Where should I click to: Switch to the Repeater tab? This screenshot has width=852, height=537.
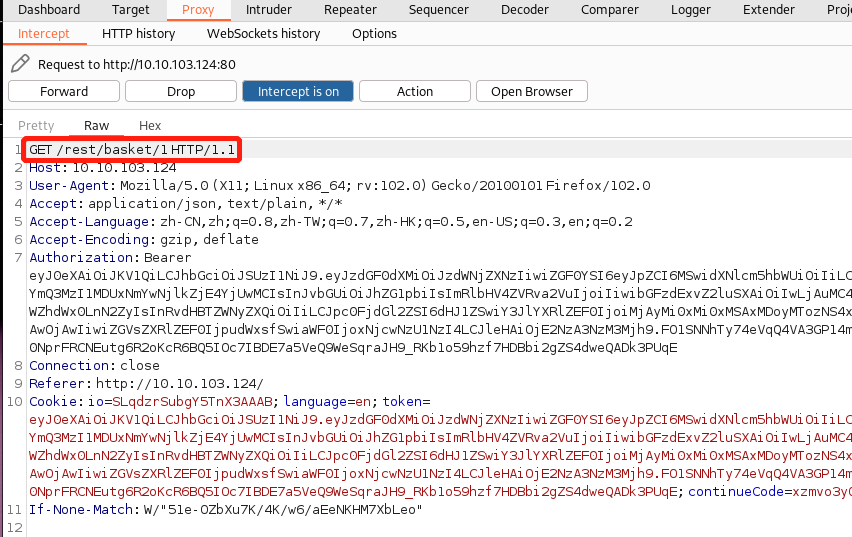point(350,10)
